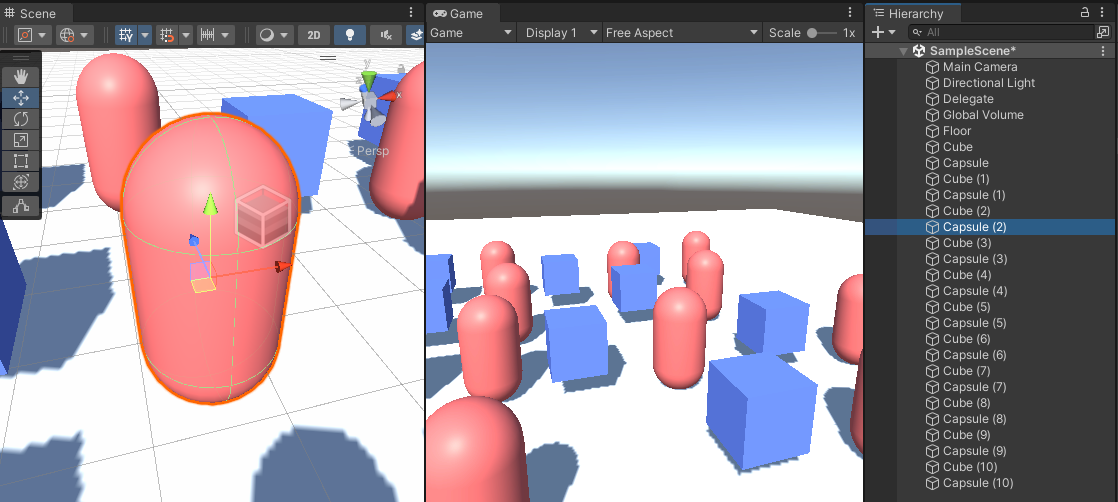This screenshot has height=502, width=1118.
Task: Select the Rotate tool
Action: point(21,119)
